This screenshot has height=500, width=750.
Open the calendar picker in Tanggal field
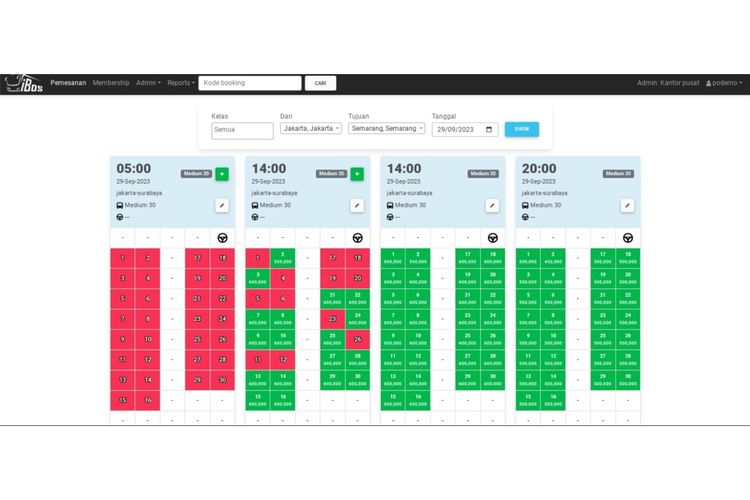tap(488, 129)
